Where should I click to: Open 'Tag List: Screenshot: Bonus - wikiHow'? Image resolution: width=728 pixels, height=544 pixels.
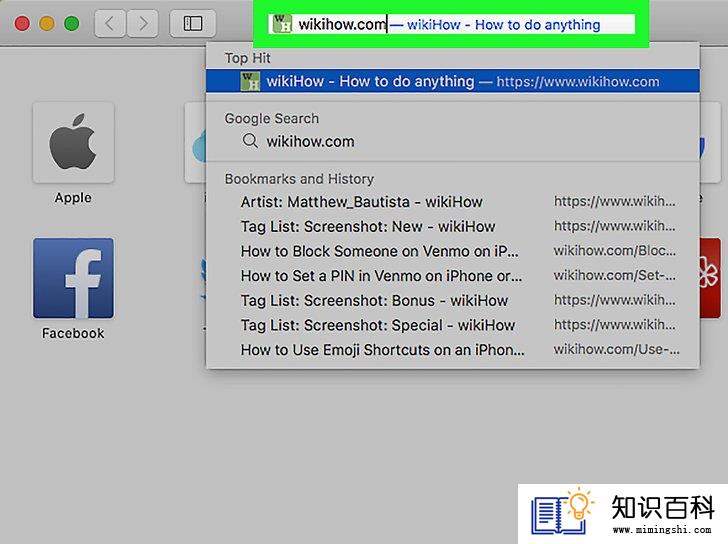[x=453, y=300]
